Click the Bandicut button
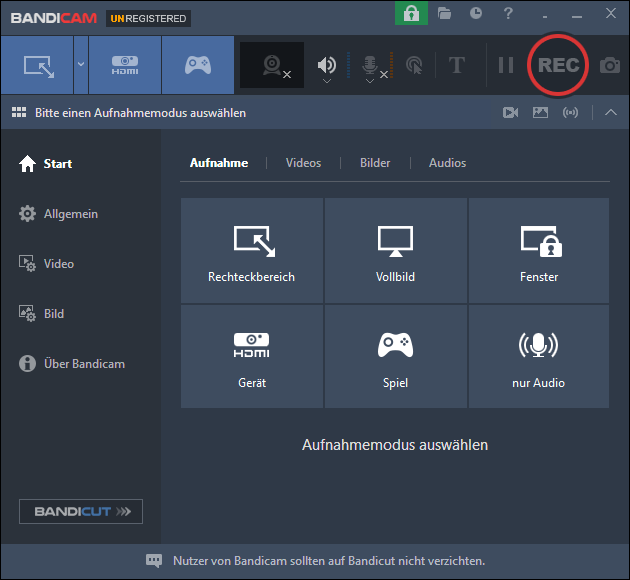Screen dimensions: 630x580 (81, 512)
